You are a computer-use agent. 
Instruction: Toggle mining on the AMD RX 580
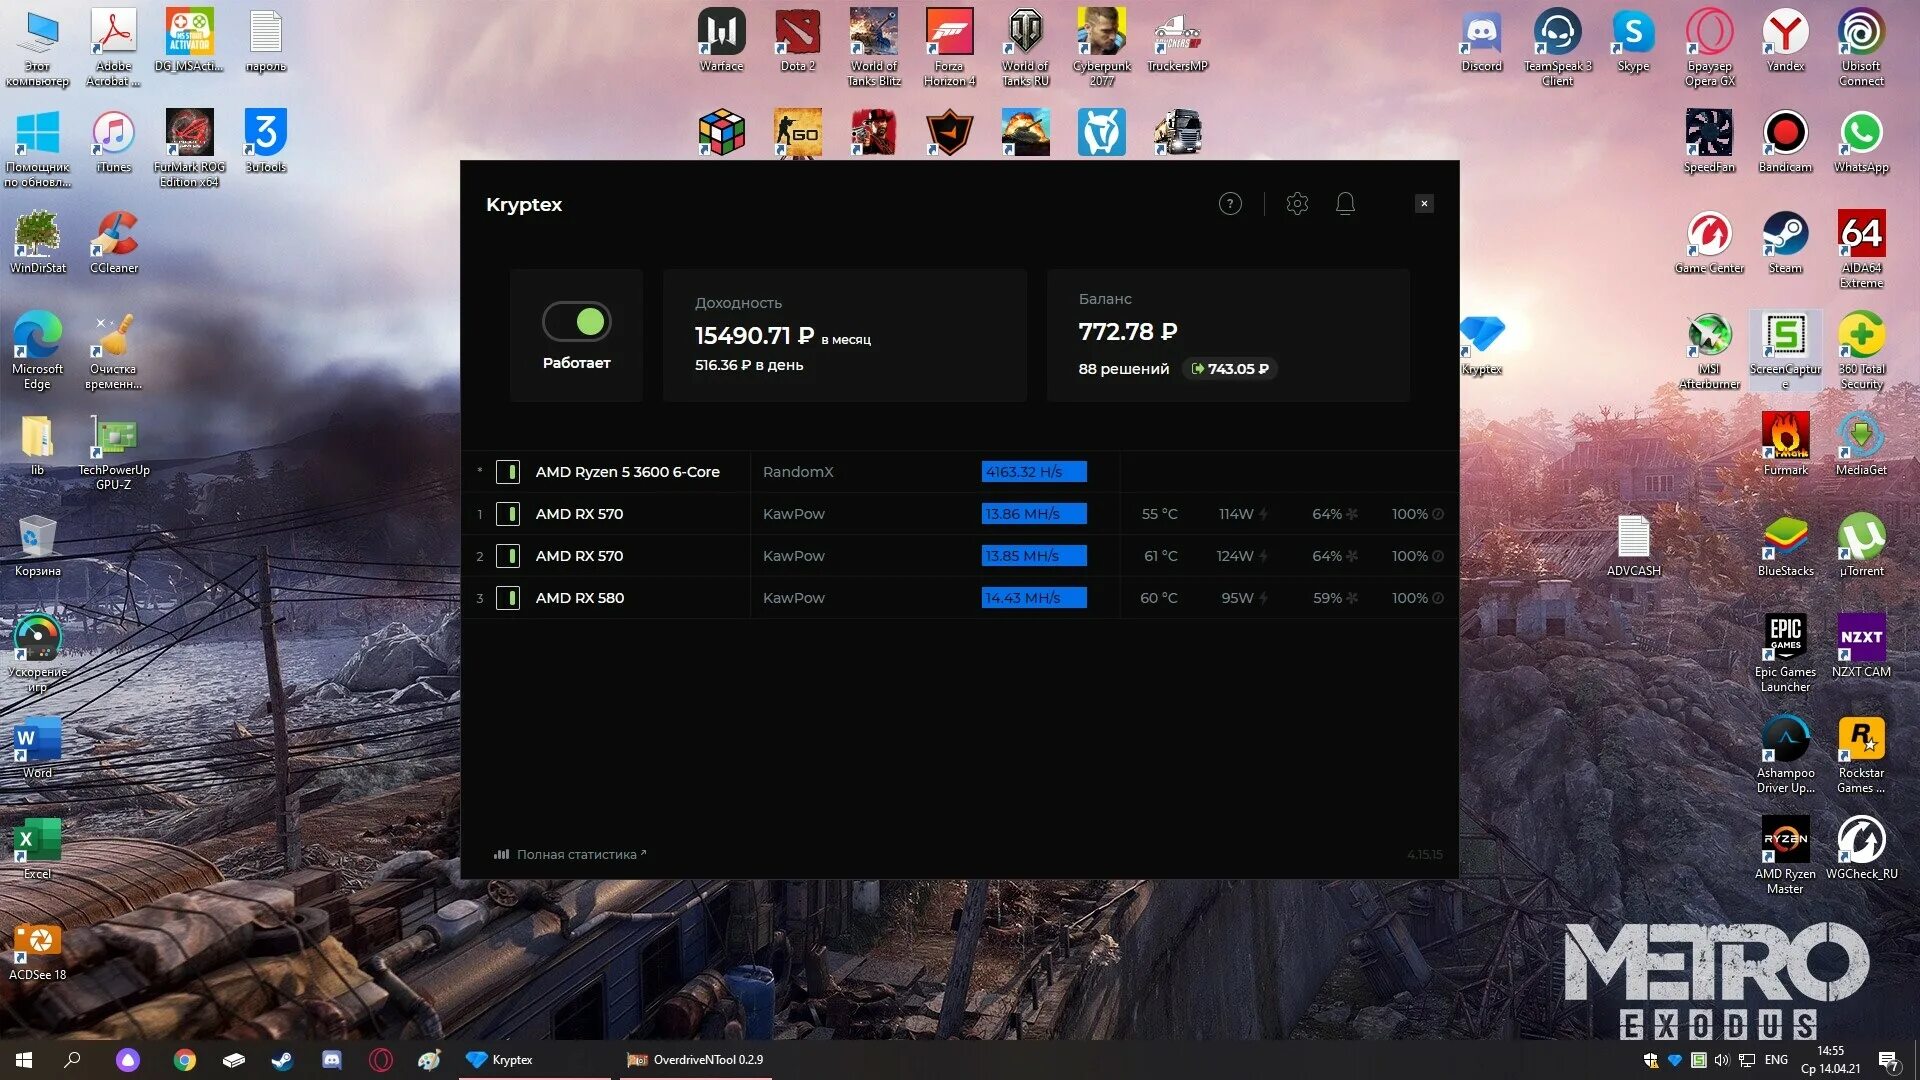point(508,598)
